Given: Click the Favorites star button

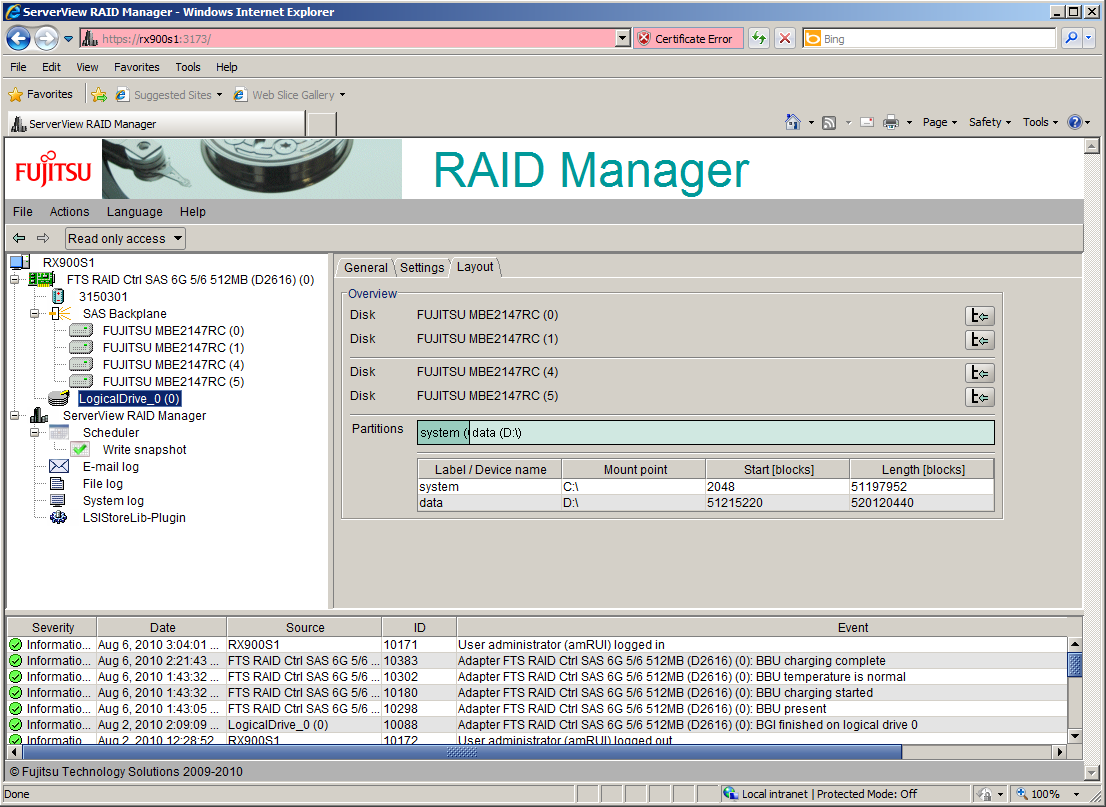Looking at the screenshot, I should click(x=40, y=95).
